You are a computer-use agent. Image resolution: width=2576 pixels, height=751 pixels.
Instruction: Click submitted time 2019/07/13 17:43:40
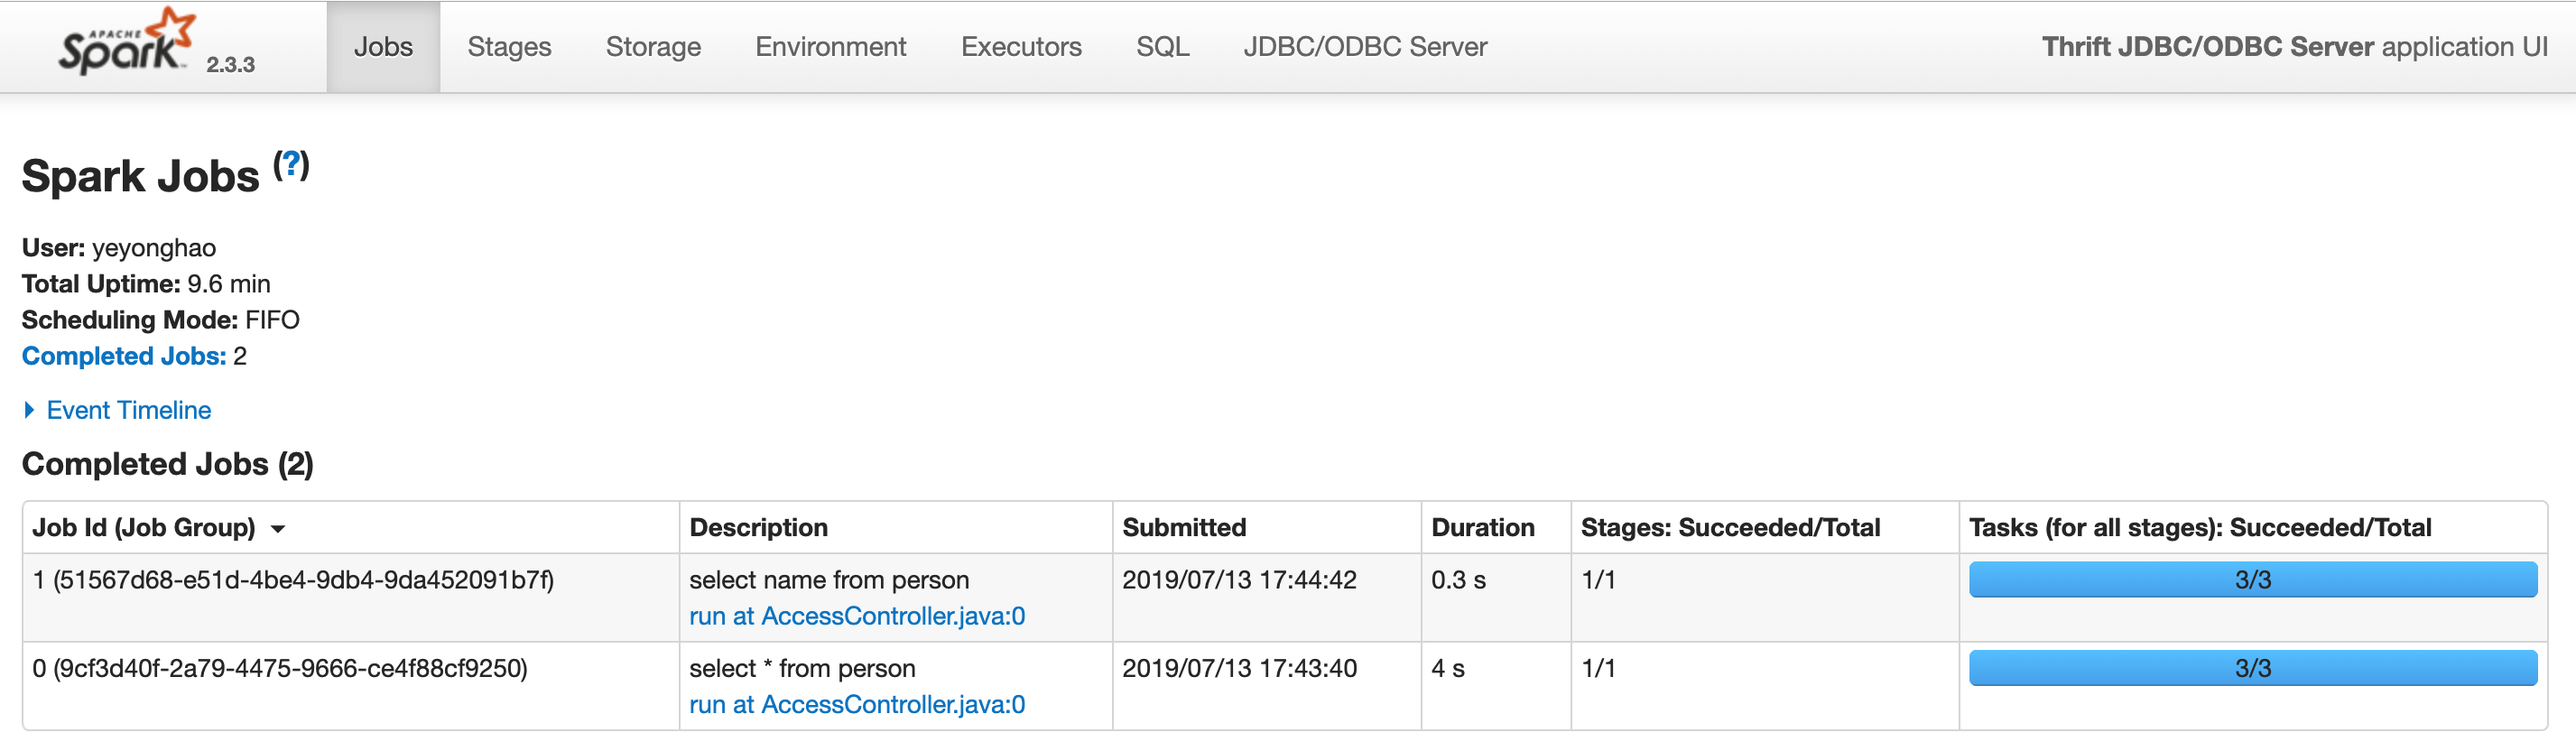1239,668
